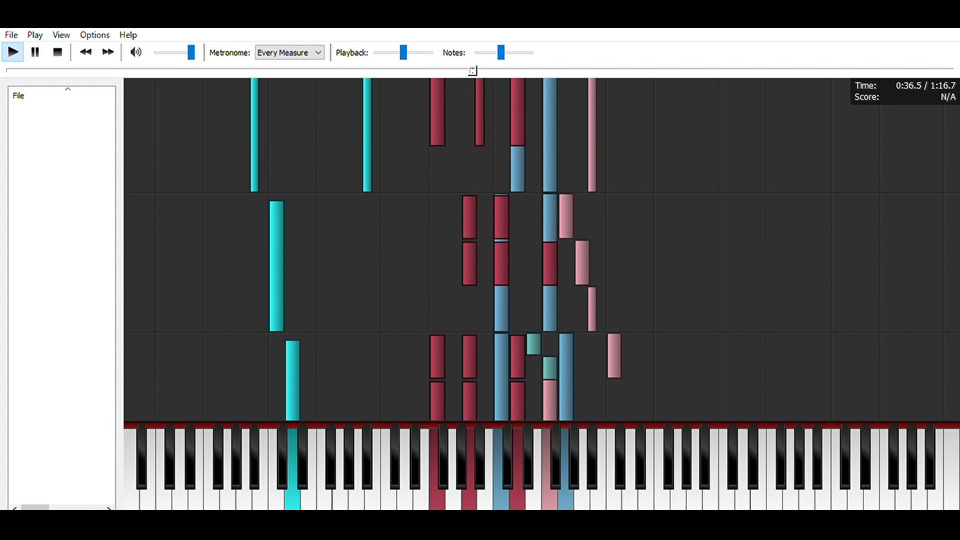960x540 pixels.
Task: Open the Options menu
Action: coord(94,35)
